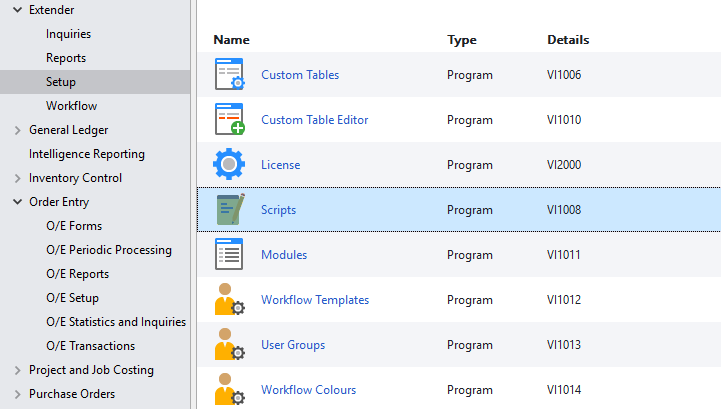The height and width of the screenshot is (409, 721).
Task: Select Intelligence Reporting in sidebar
Action: [87, 154]
